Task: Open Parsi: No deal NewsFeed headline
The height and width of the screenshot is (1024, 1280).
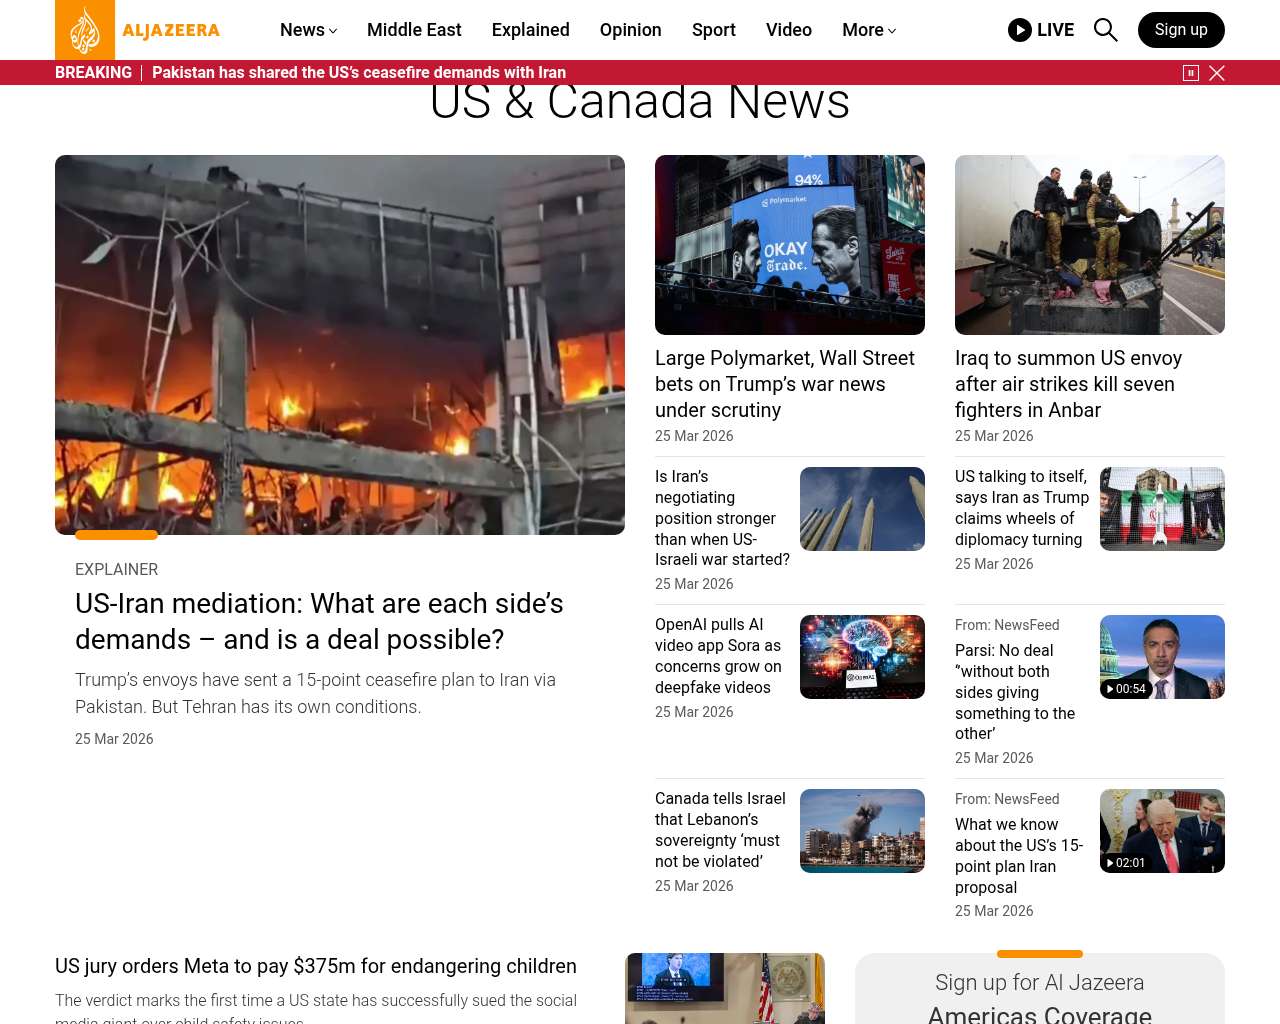Action: (1015, 692)
